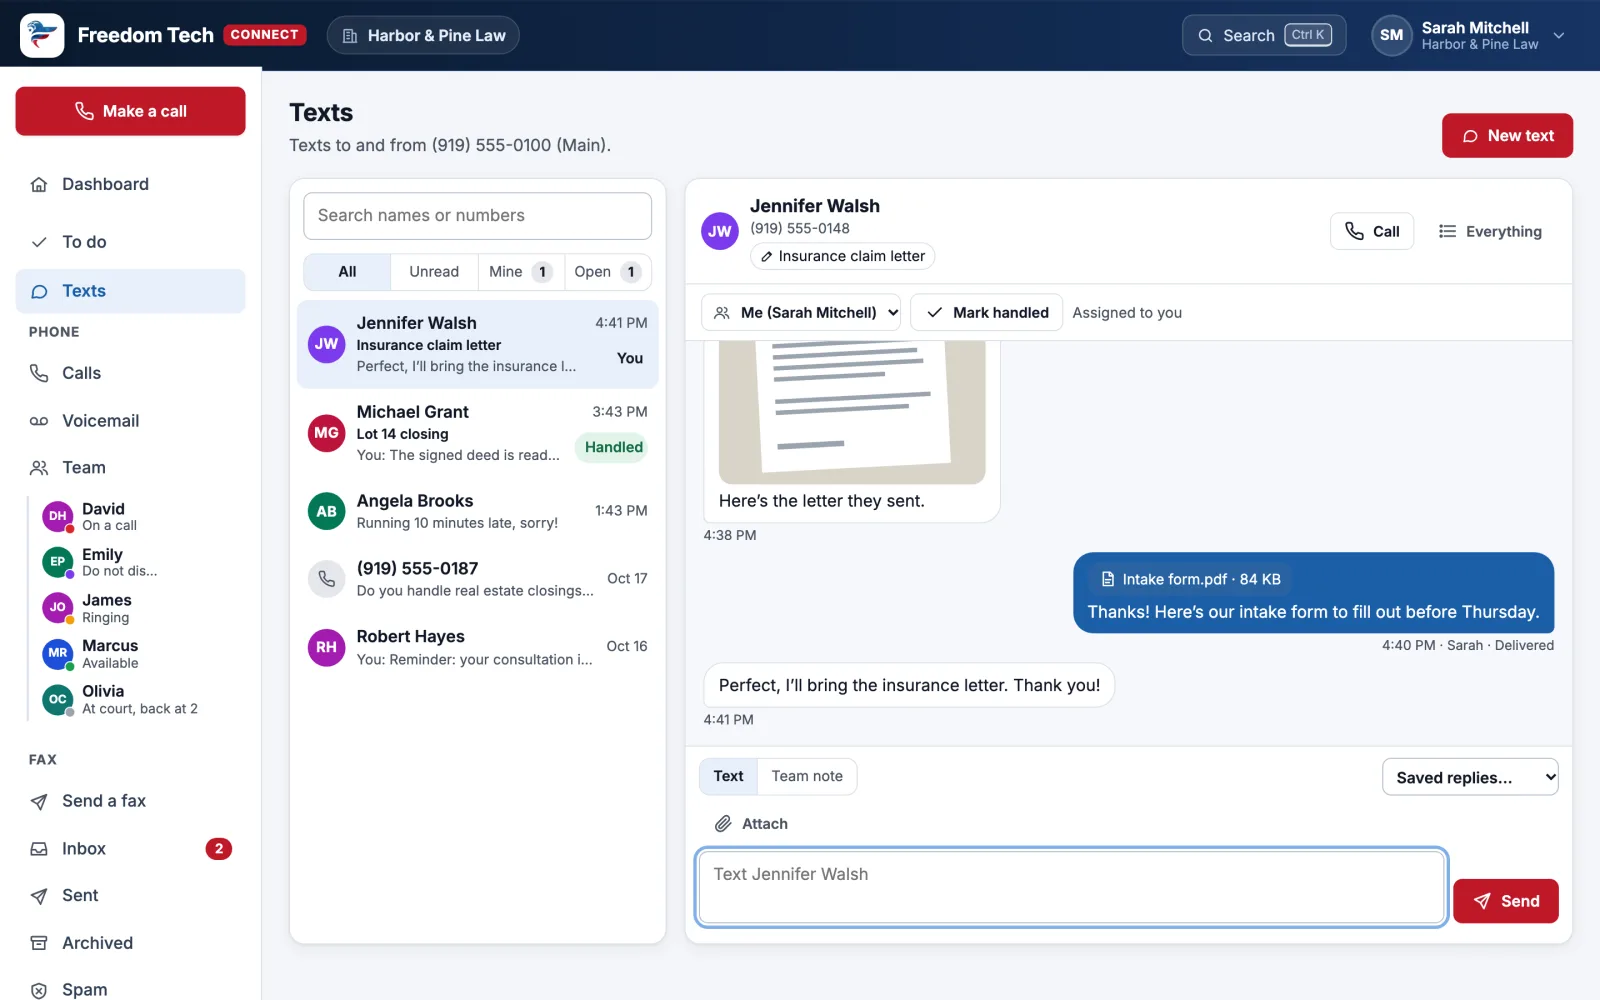Screen dimensions: 1600x1000
Task: Click Send a fax paper plane icon
Action: coord(39,801)
